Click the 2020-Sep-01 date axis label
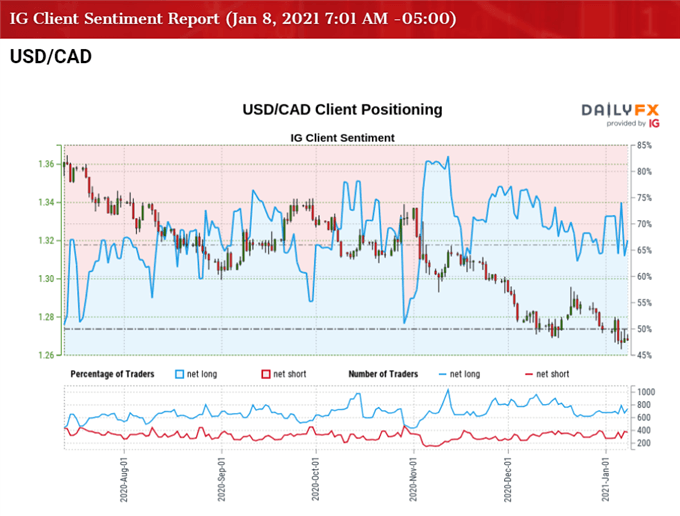The width and height of the screenshot is (680, 516). pyautogui.click(x=222, y=480)
